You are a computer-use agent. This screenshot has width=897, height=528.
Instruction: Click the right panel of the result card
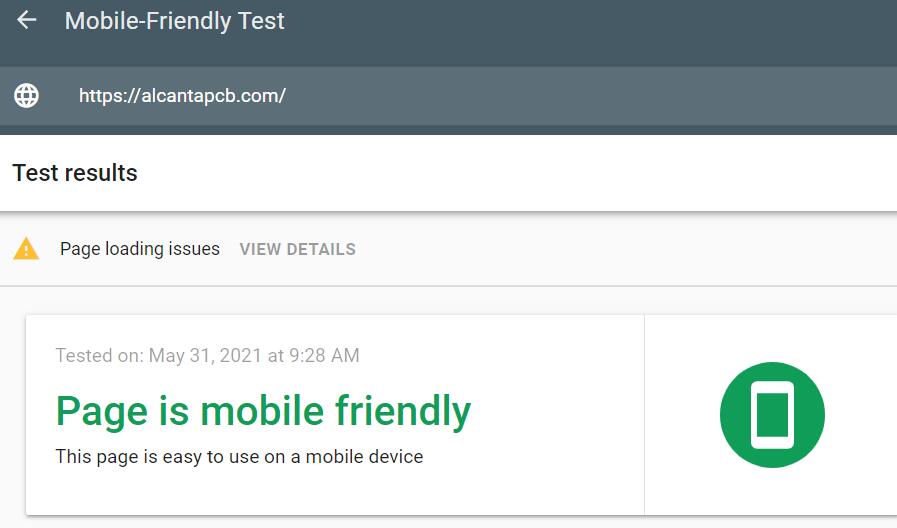click(x=771, y=415)
